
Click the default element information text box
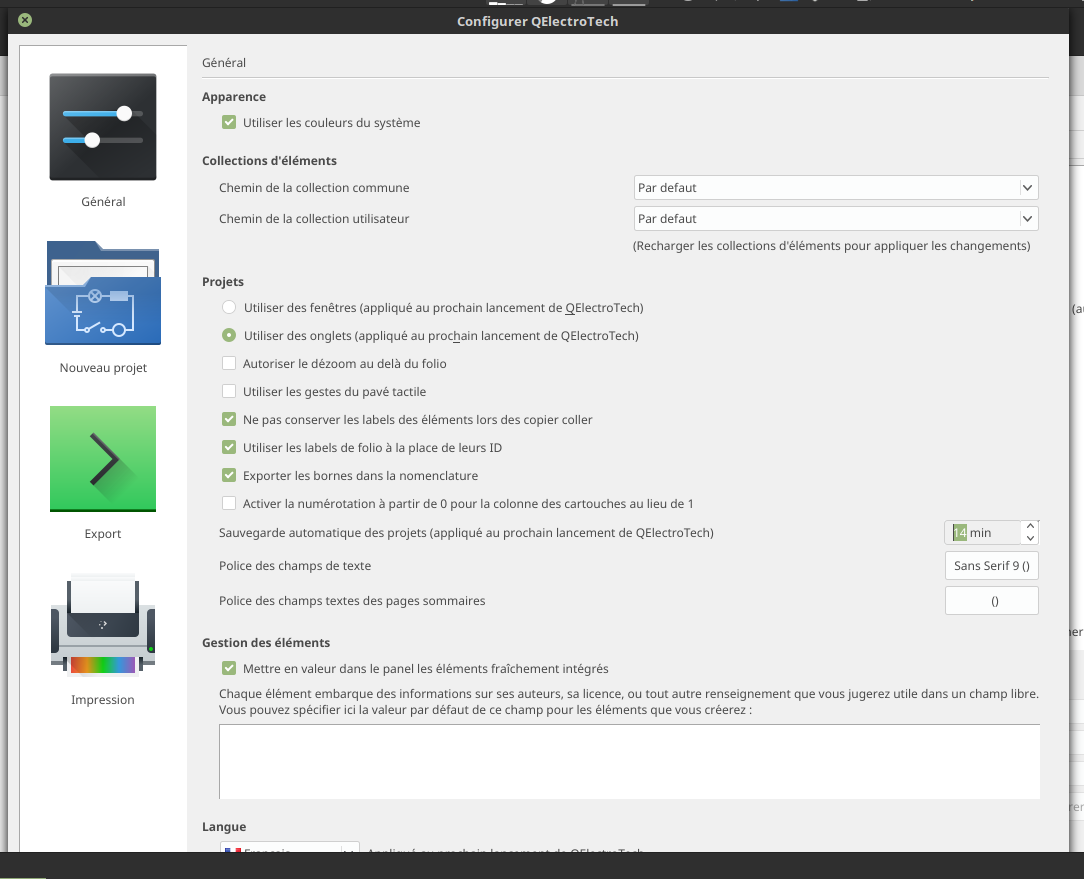point(628,761)
